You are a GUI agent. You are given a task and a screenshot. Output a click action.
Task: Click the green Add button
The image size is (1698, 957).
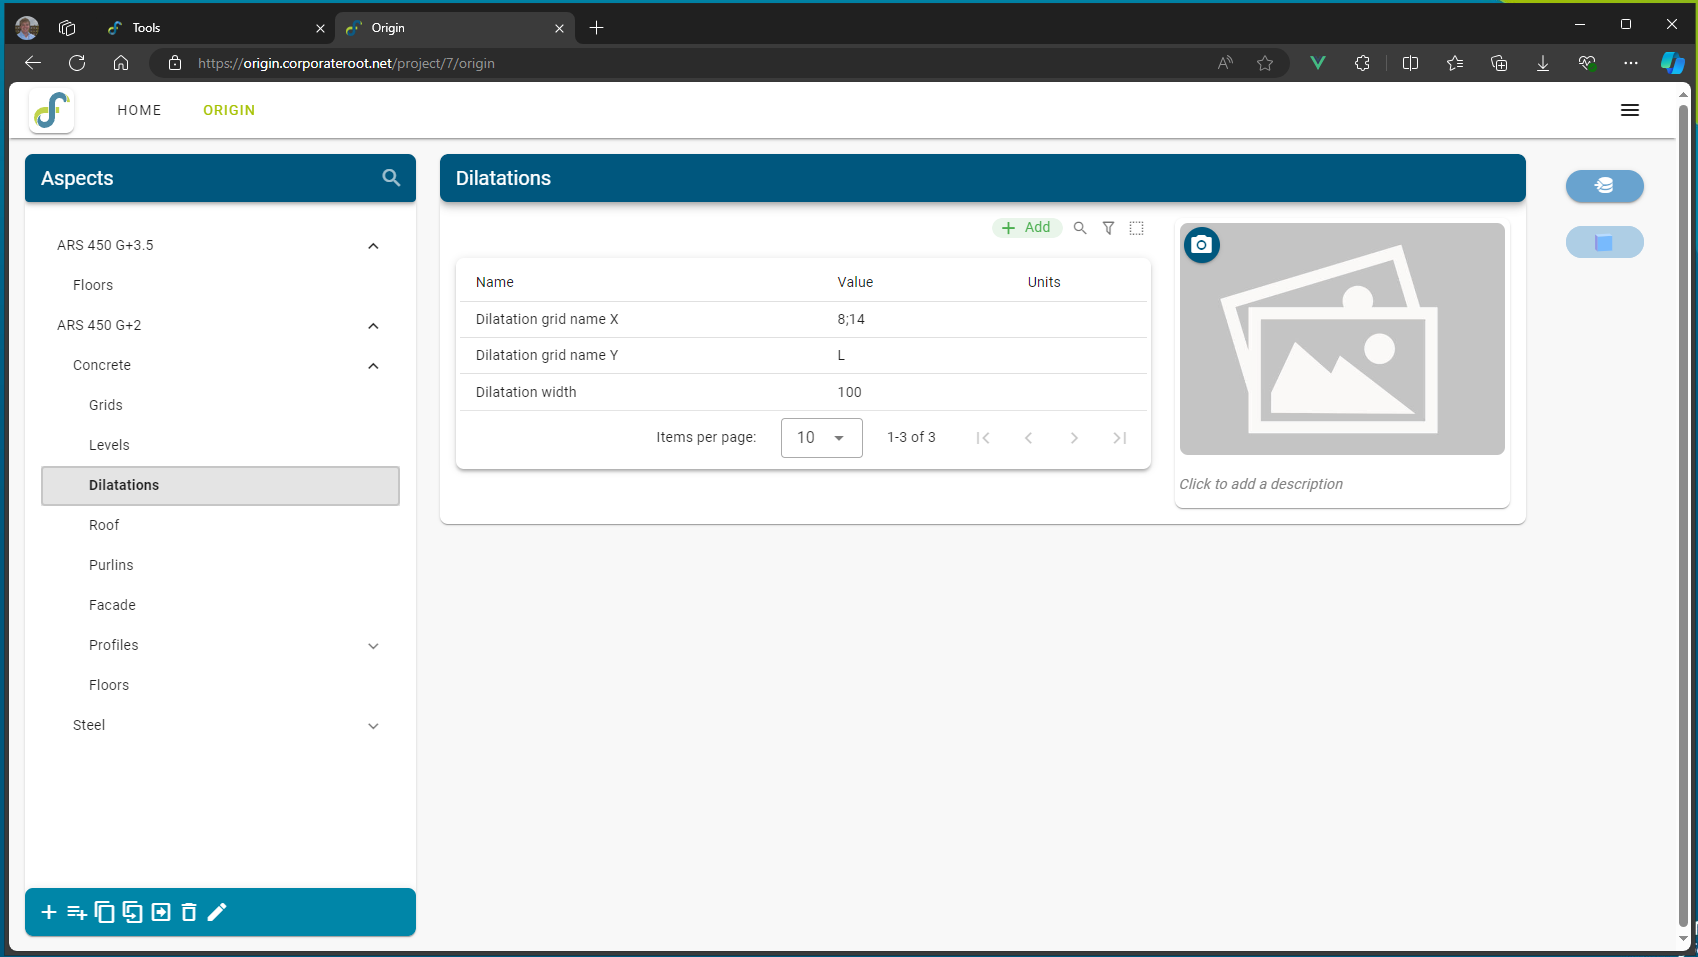[1027, 228]
